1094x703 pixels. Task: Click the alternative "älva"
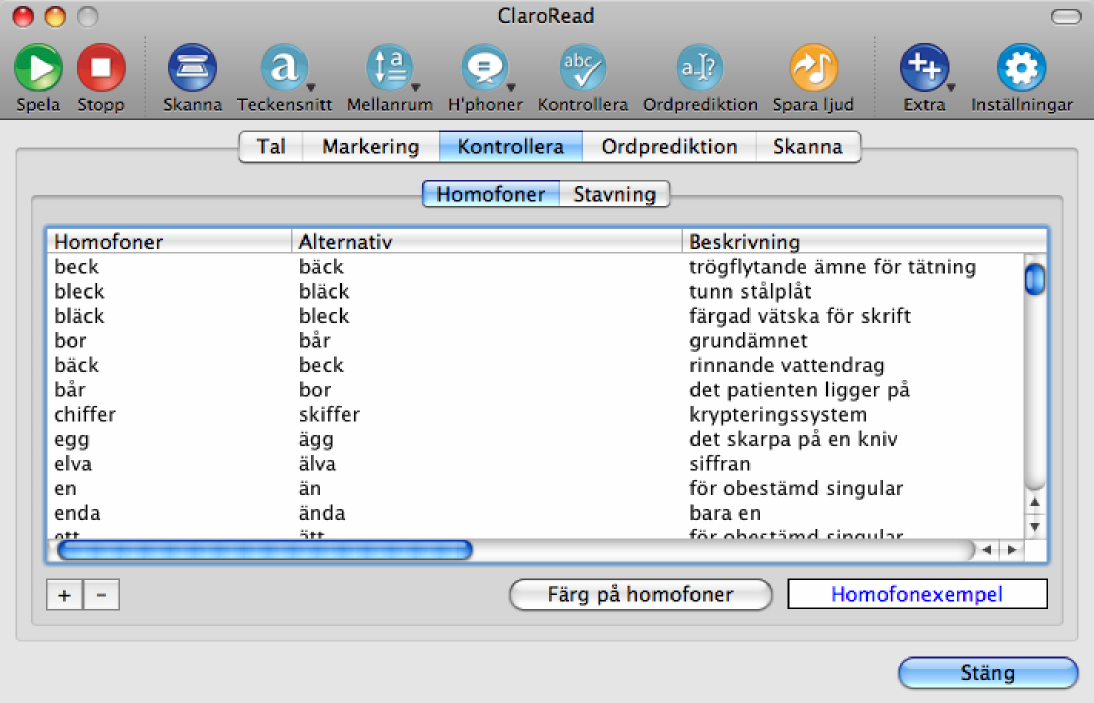pyautogui.click(x=317, y=464)
